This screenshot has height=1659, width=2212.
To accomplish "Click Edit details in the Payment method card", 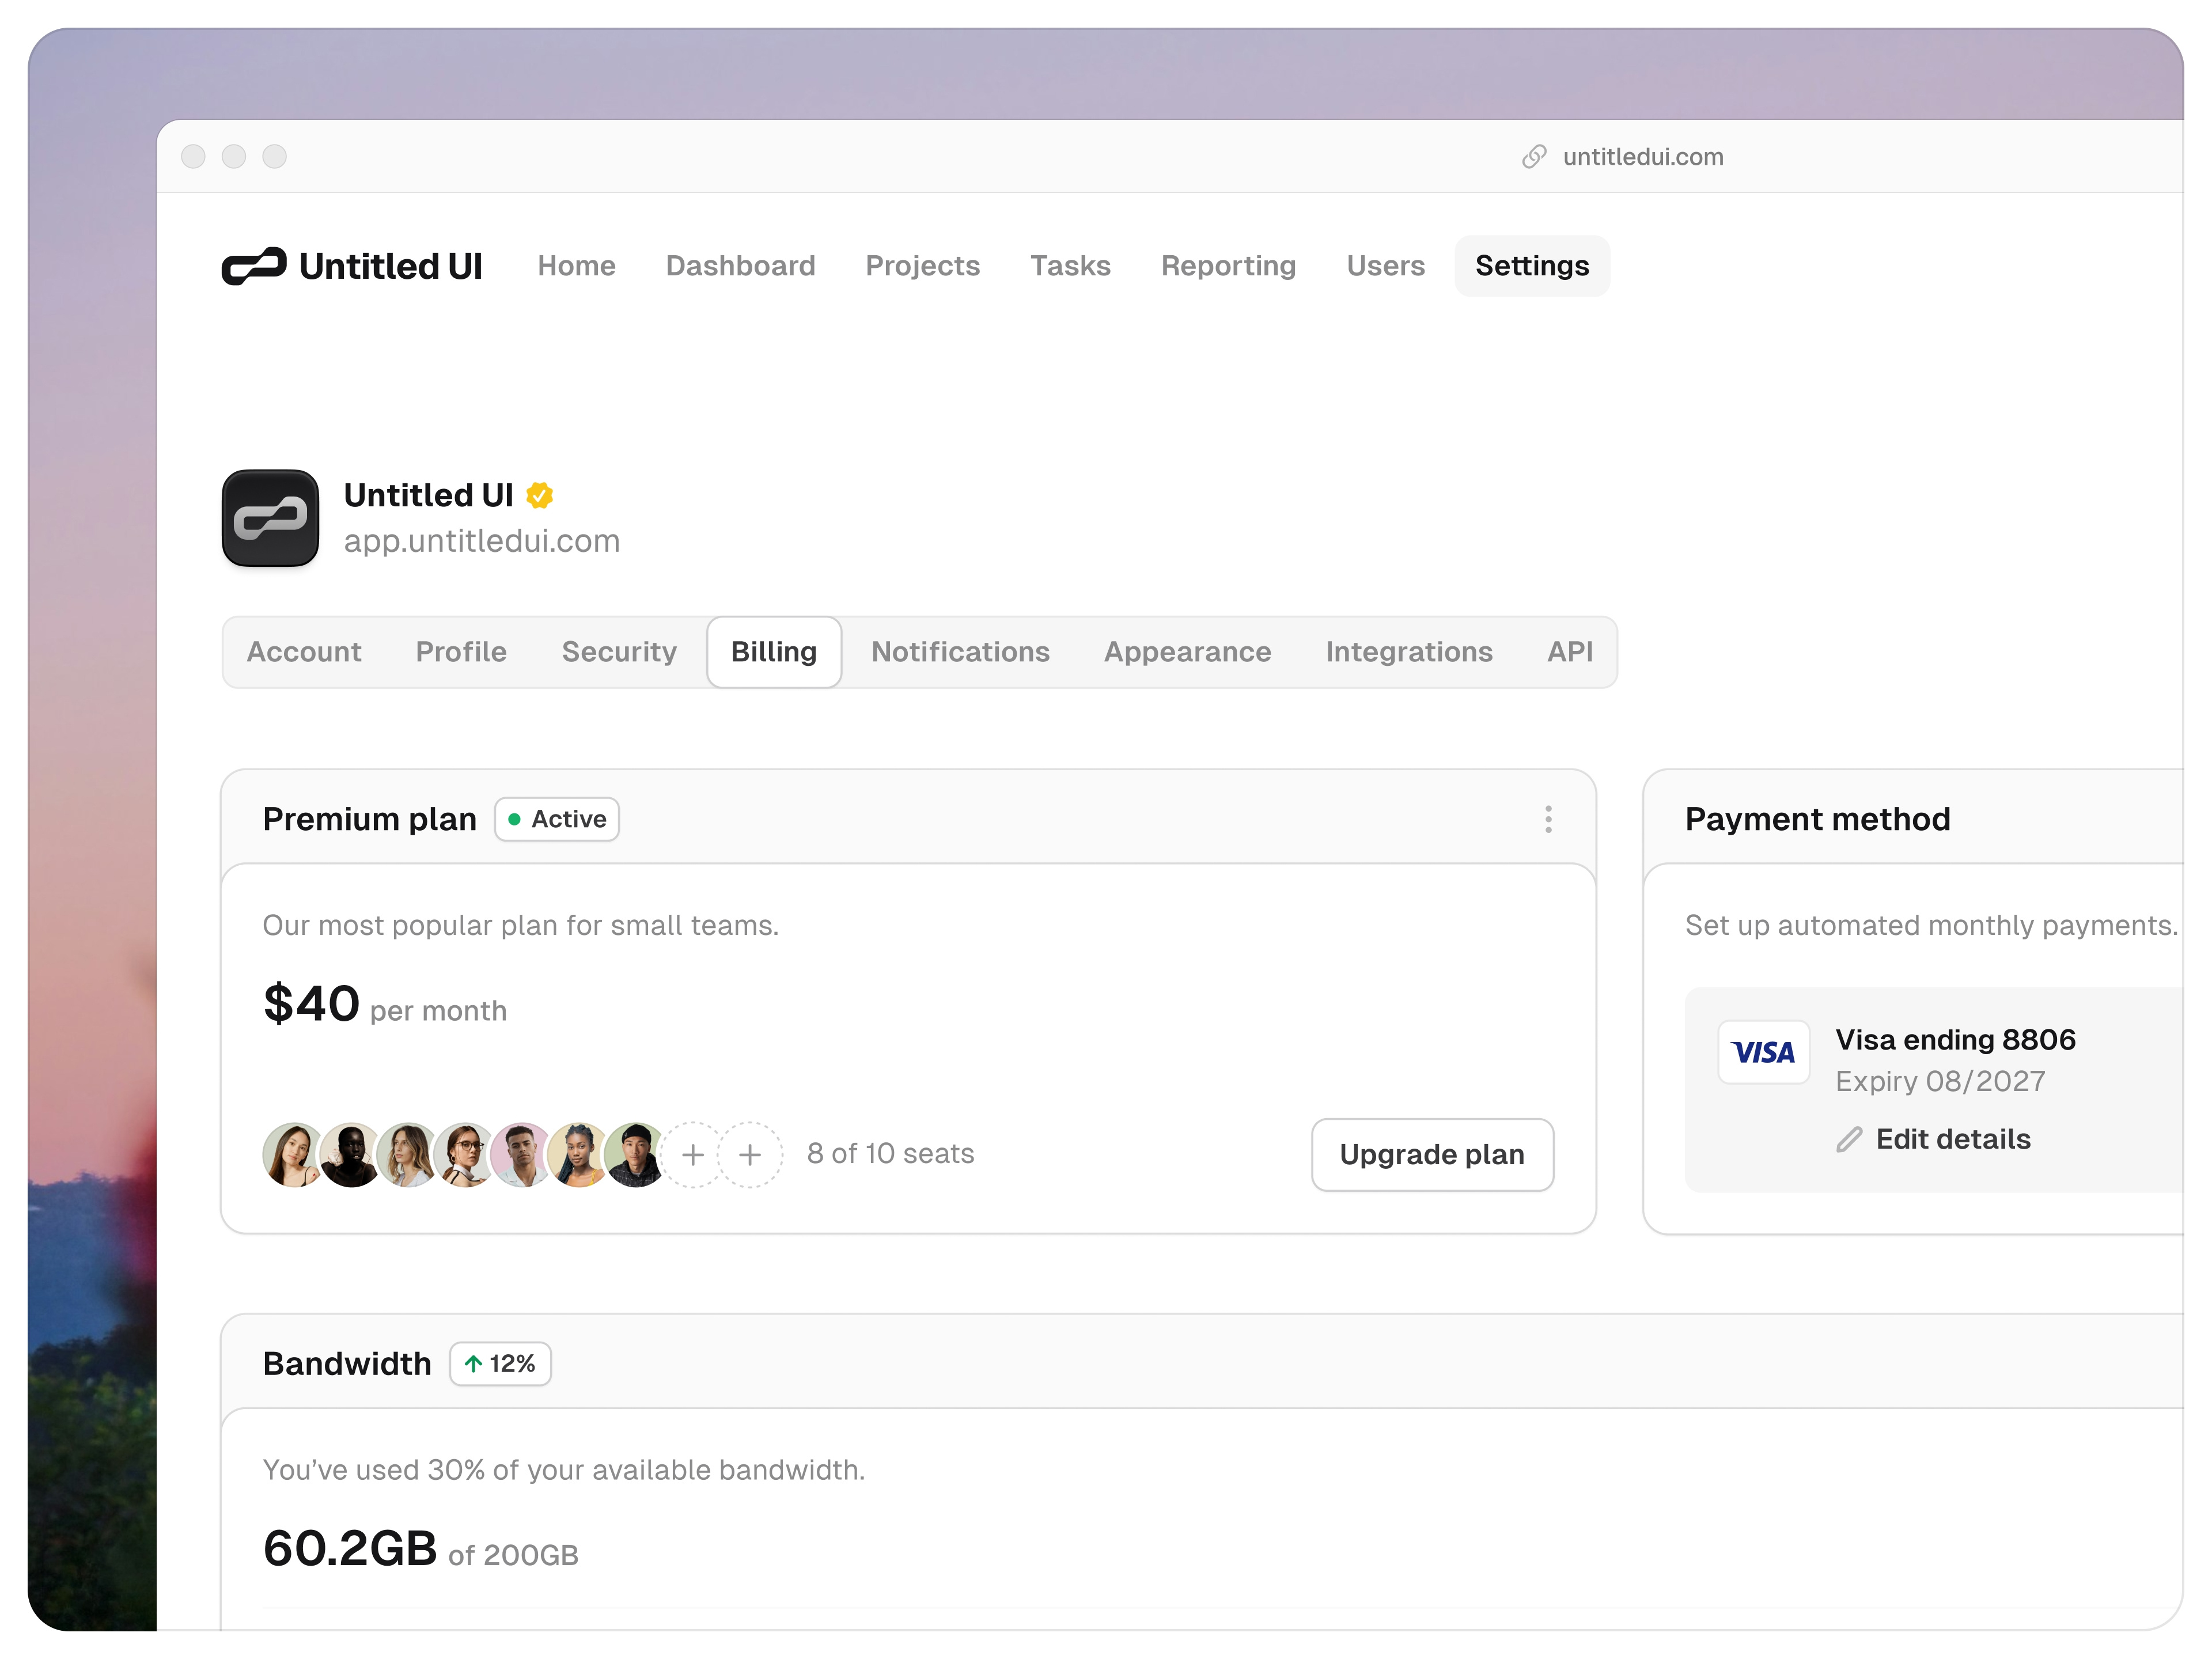I will click(x=1953, y=1139).
